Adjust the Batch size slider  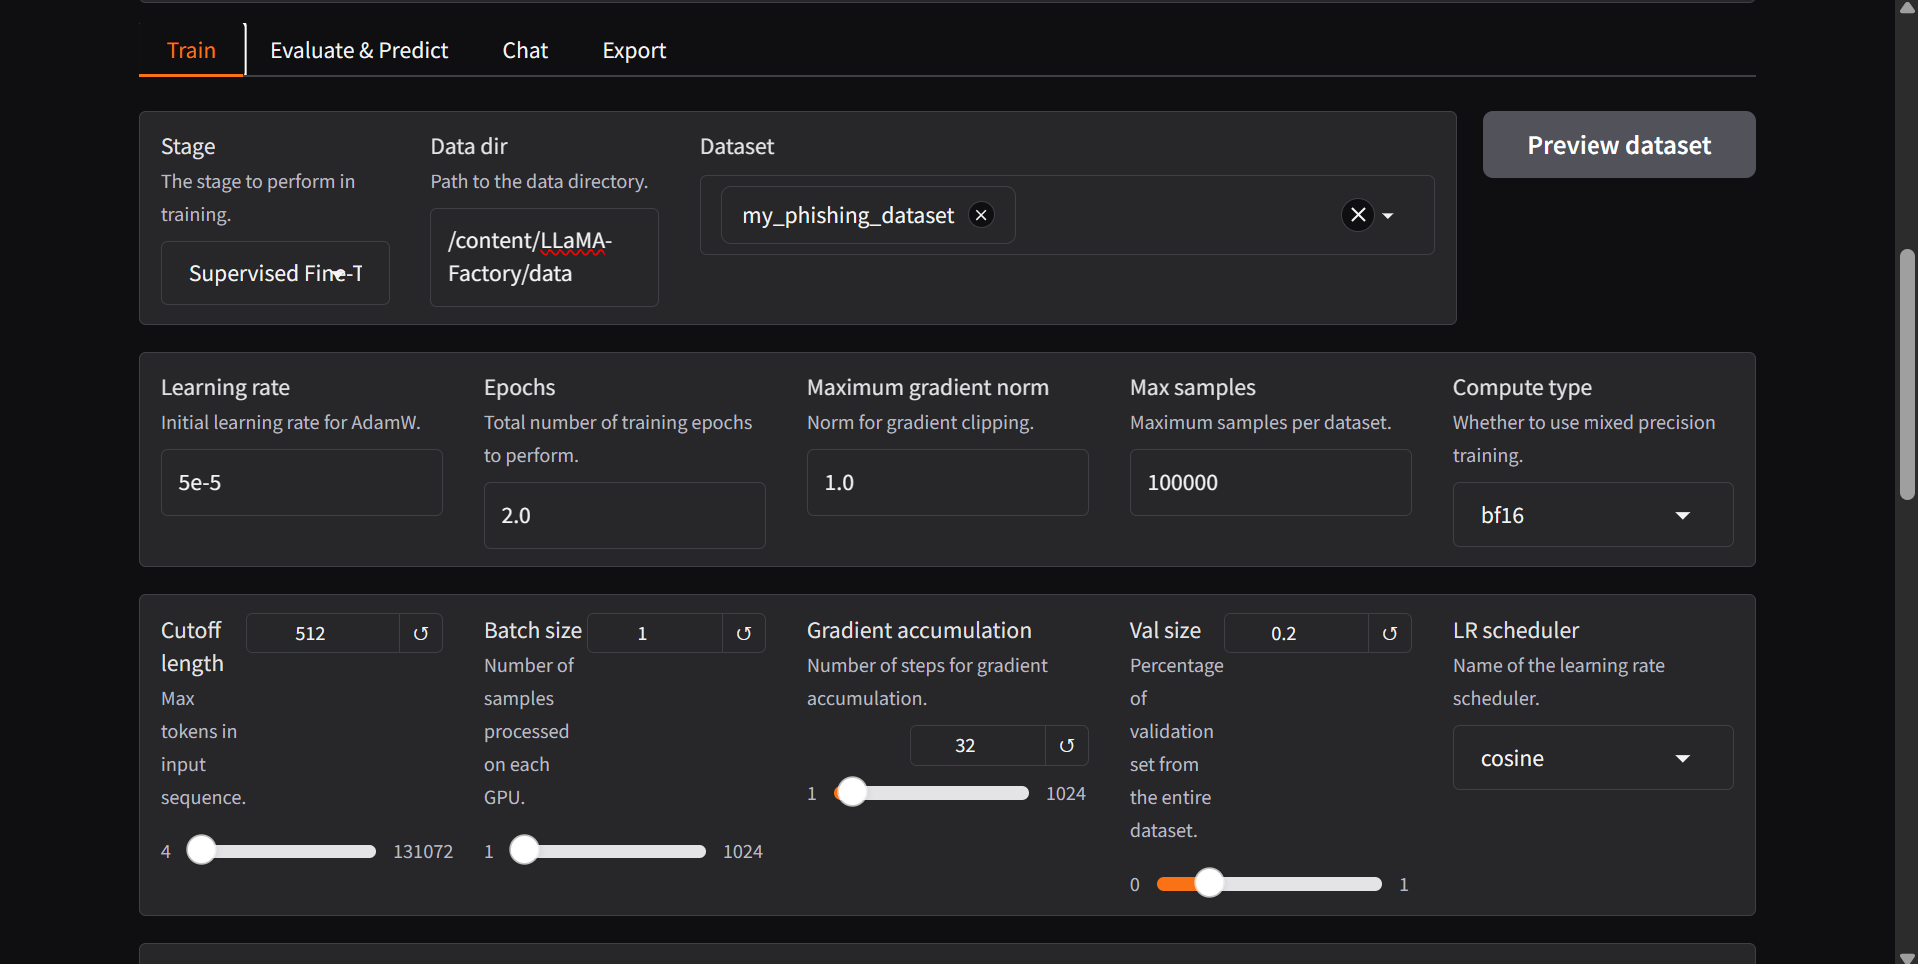pyautogui.click(x=607, y=851)
